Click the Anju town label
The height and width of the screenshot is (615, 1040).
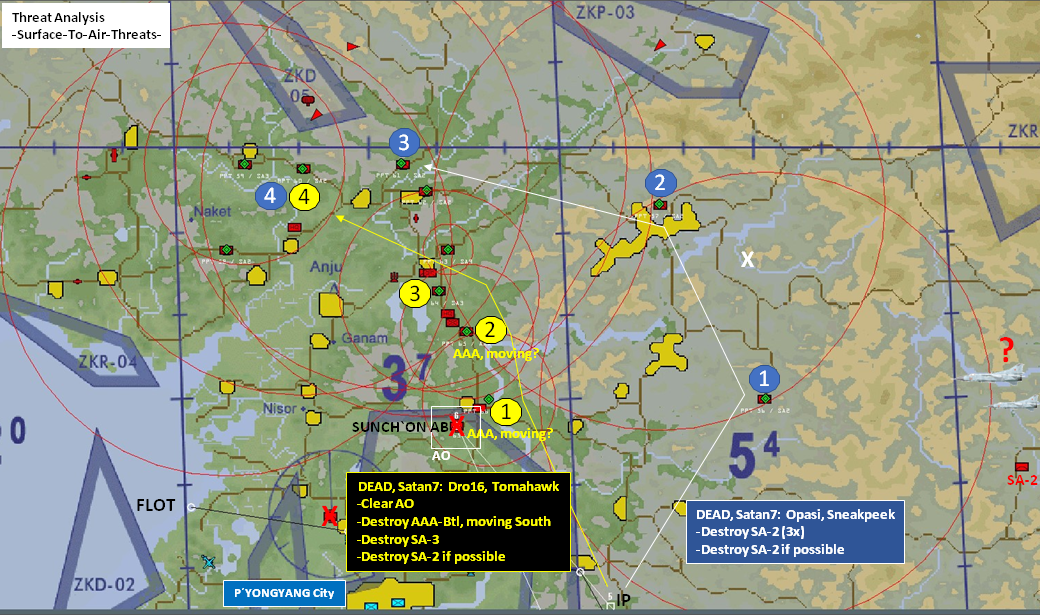coord(326,267)
